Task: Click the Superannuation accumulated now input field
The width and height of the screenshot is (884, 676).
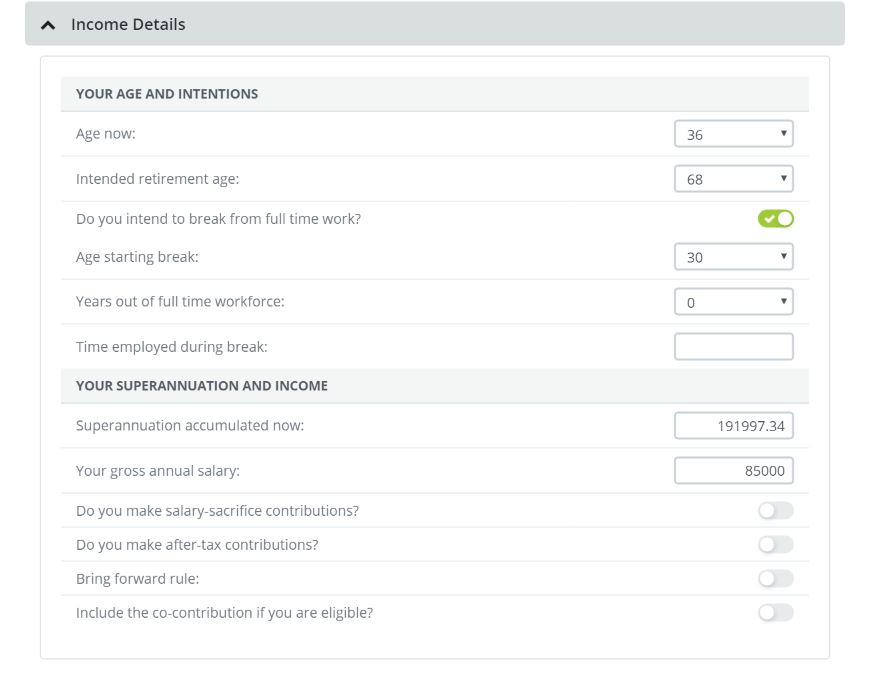Action: (x=733, y=426)
